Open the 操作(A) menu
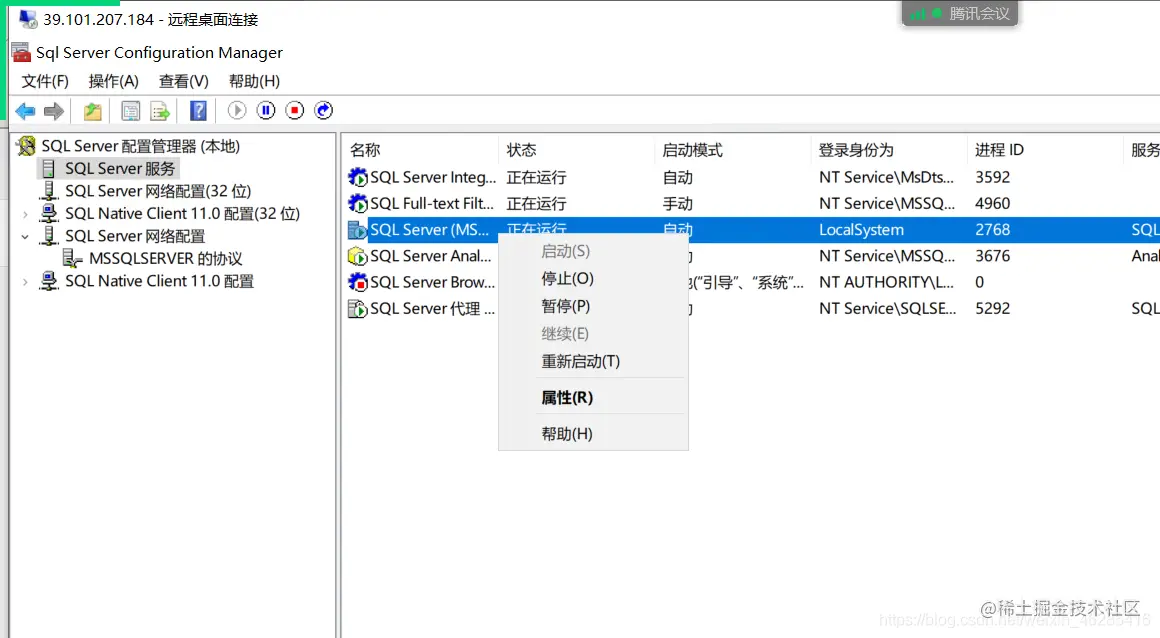Screen dimensions: 1160x638 [x=113, y=81]
